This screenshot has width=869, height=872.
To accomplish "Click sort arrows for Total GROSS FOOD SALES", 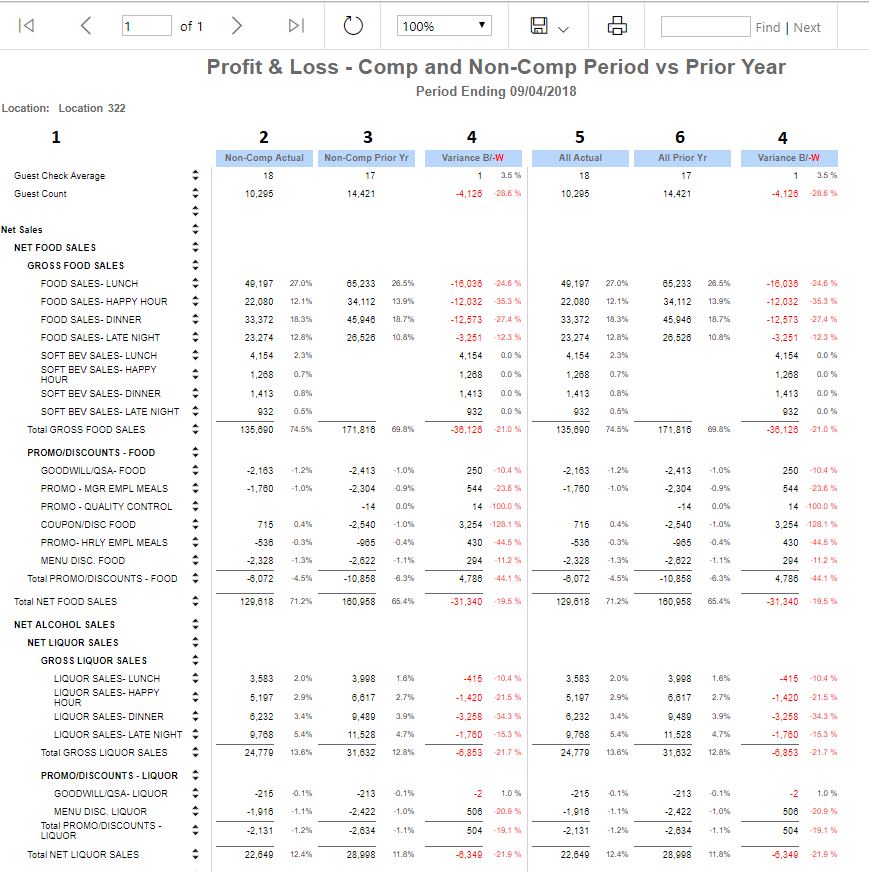I will point(195,429).
